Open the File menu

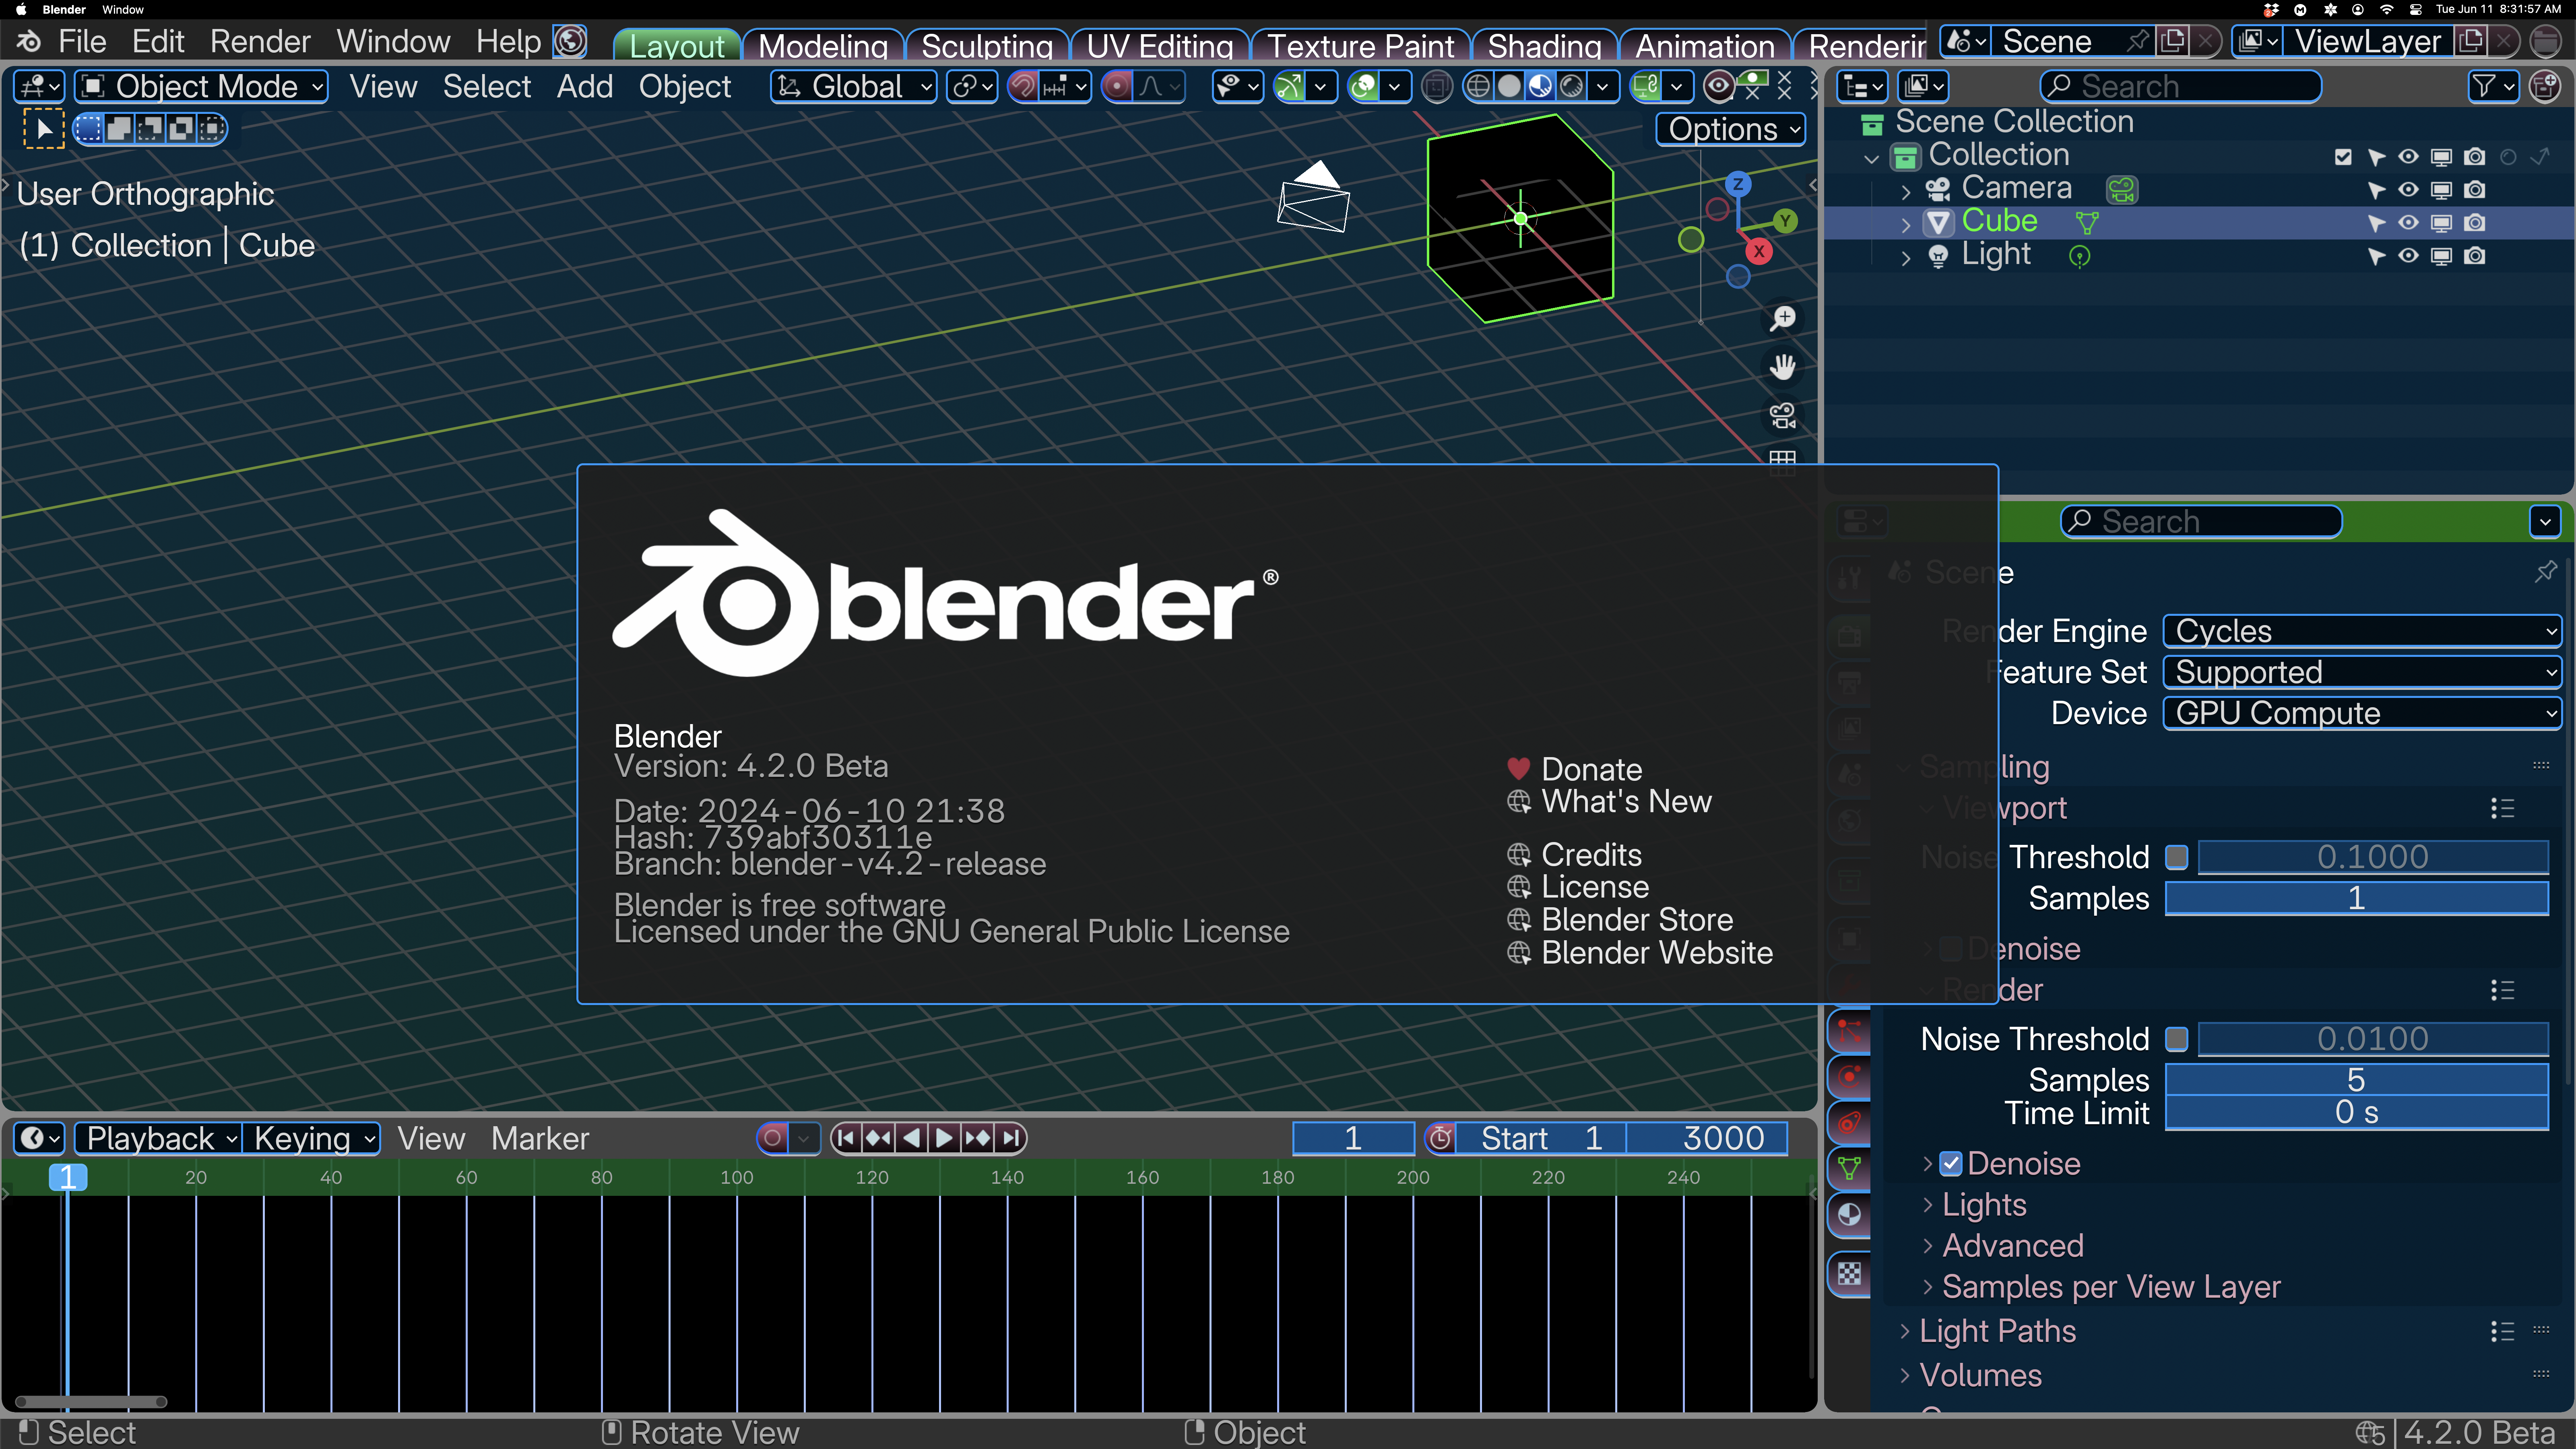pos(82,42)
